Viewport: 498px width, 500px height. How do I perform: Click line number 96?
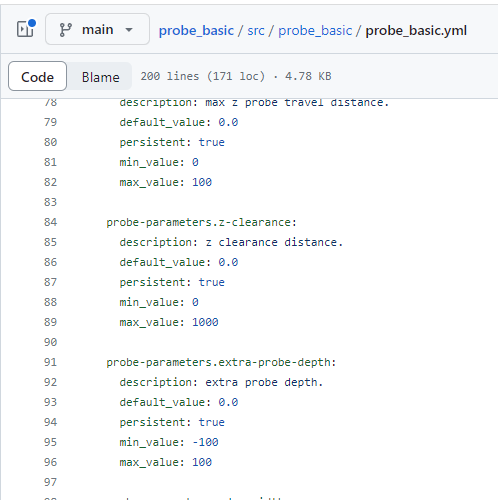(x=50, y=462)
